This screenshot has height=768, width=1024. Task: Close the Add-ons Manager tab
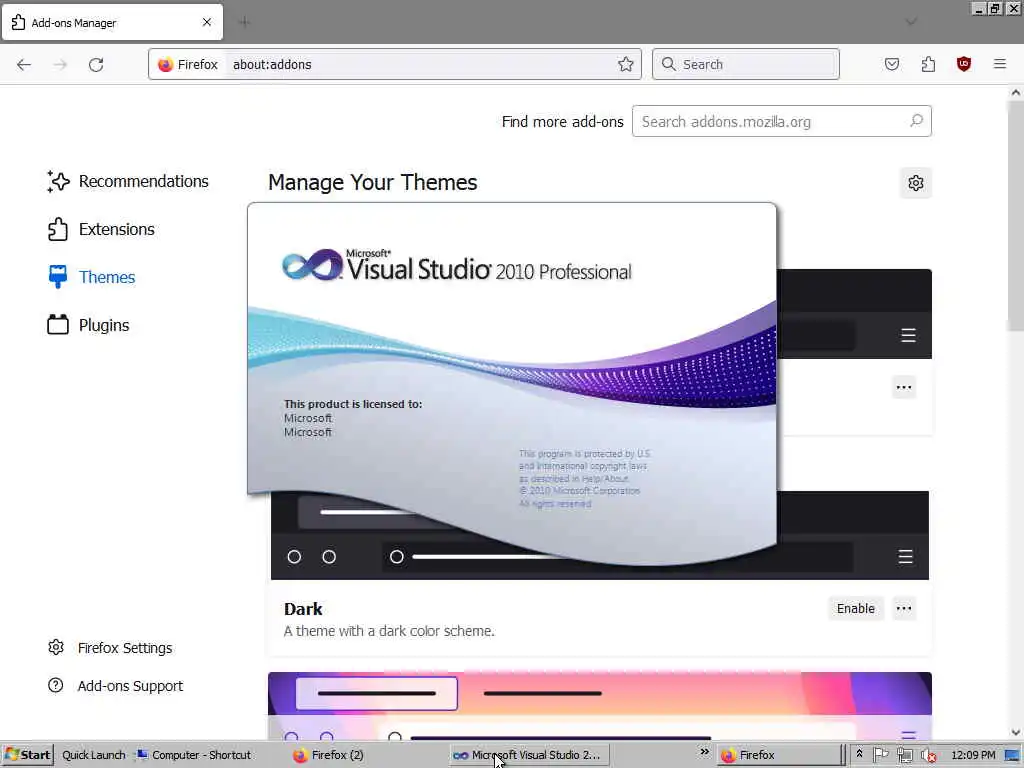click(207, 22)
